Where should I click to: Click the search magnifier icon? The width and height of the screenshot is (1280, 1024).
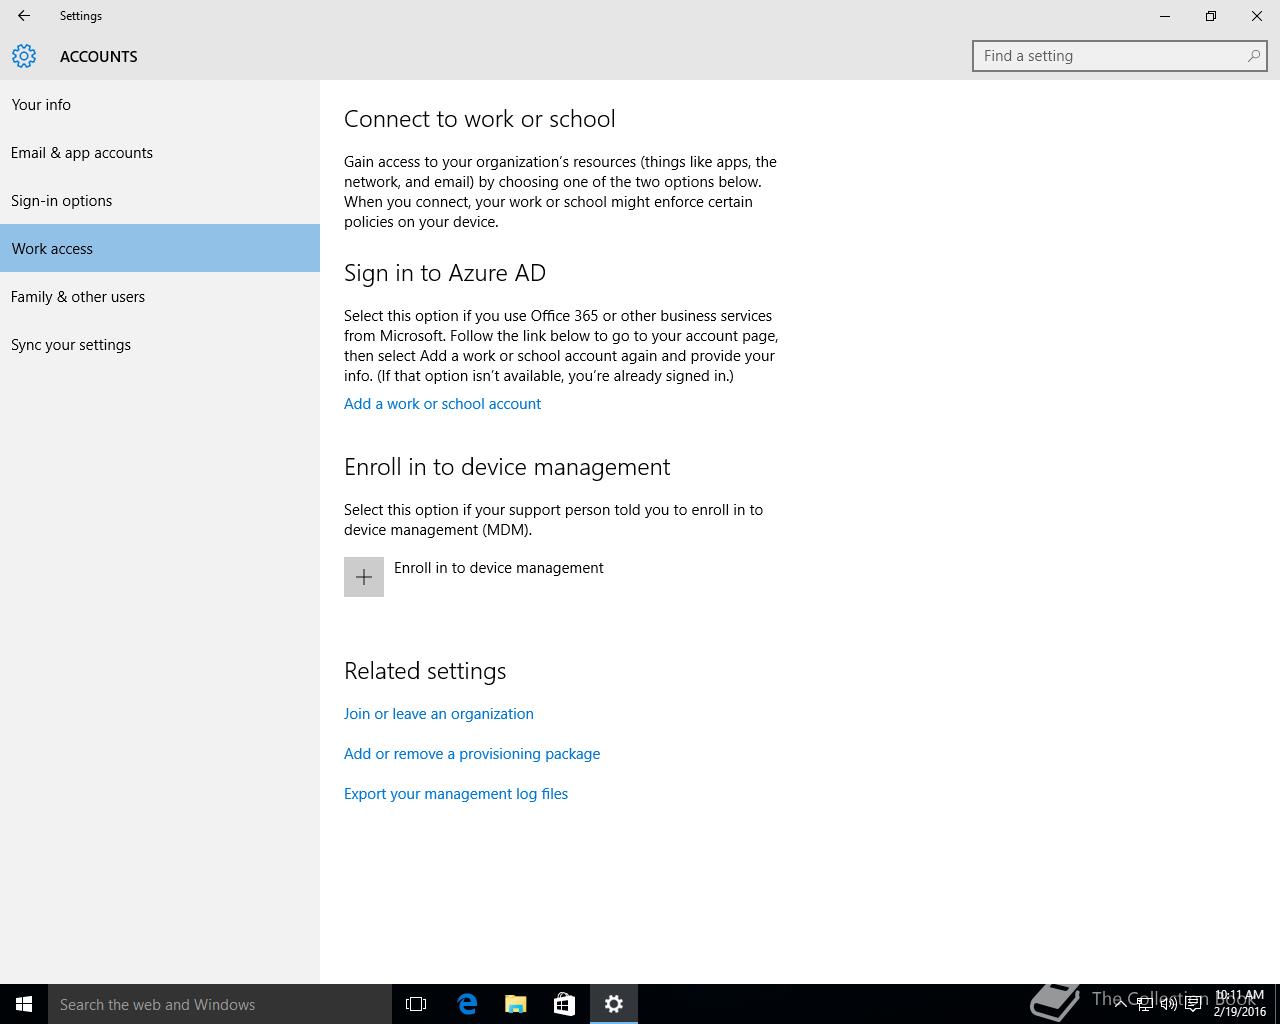tap(1253, 56)
